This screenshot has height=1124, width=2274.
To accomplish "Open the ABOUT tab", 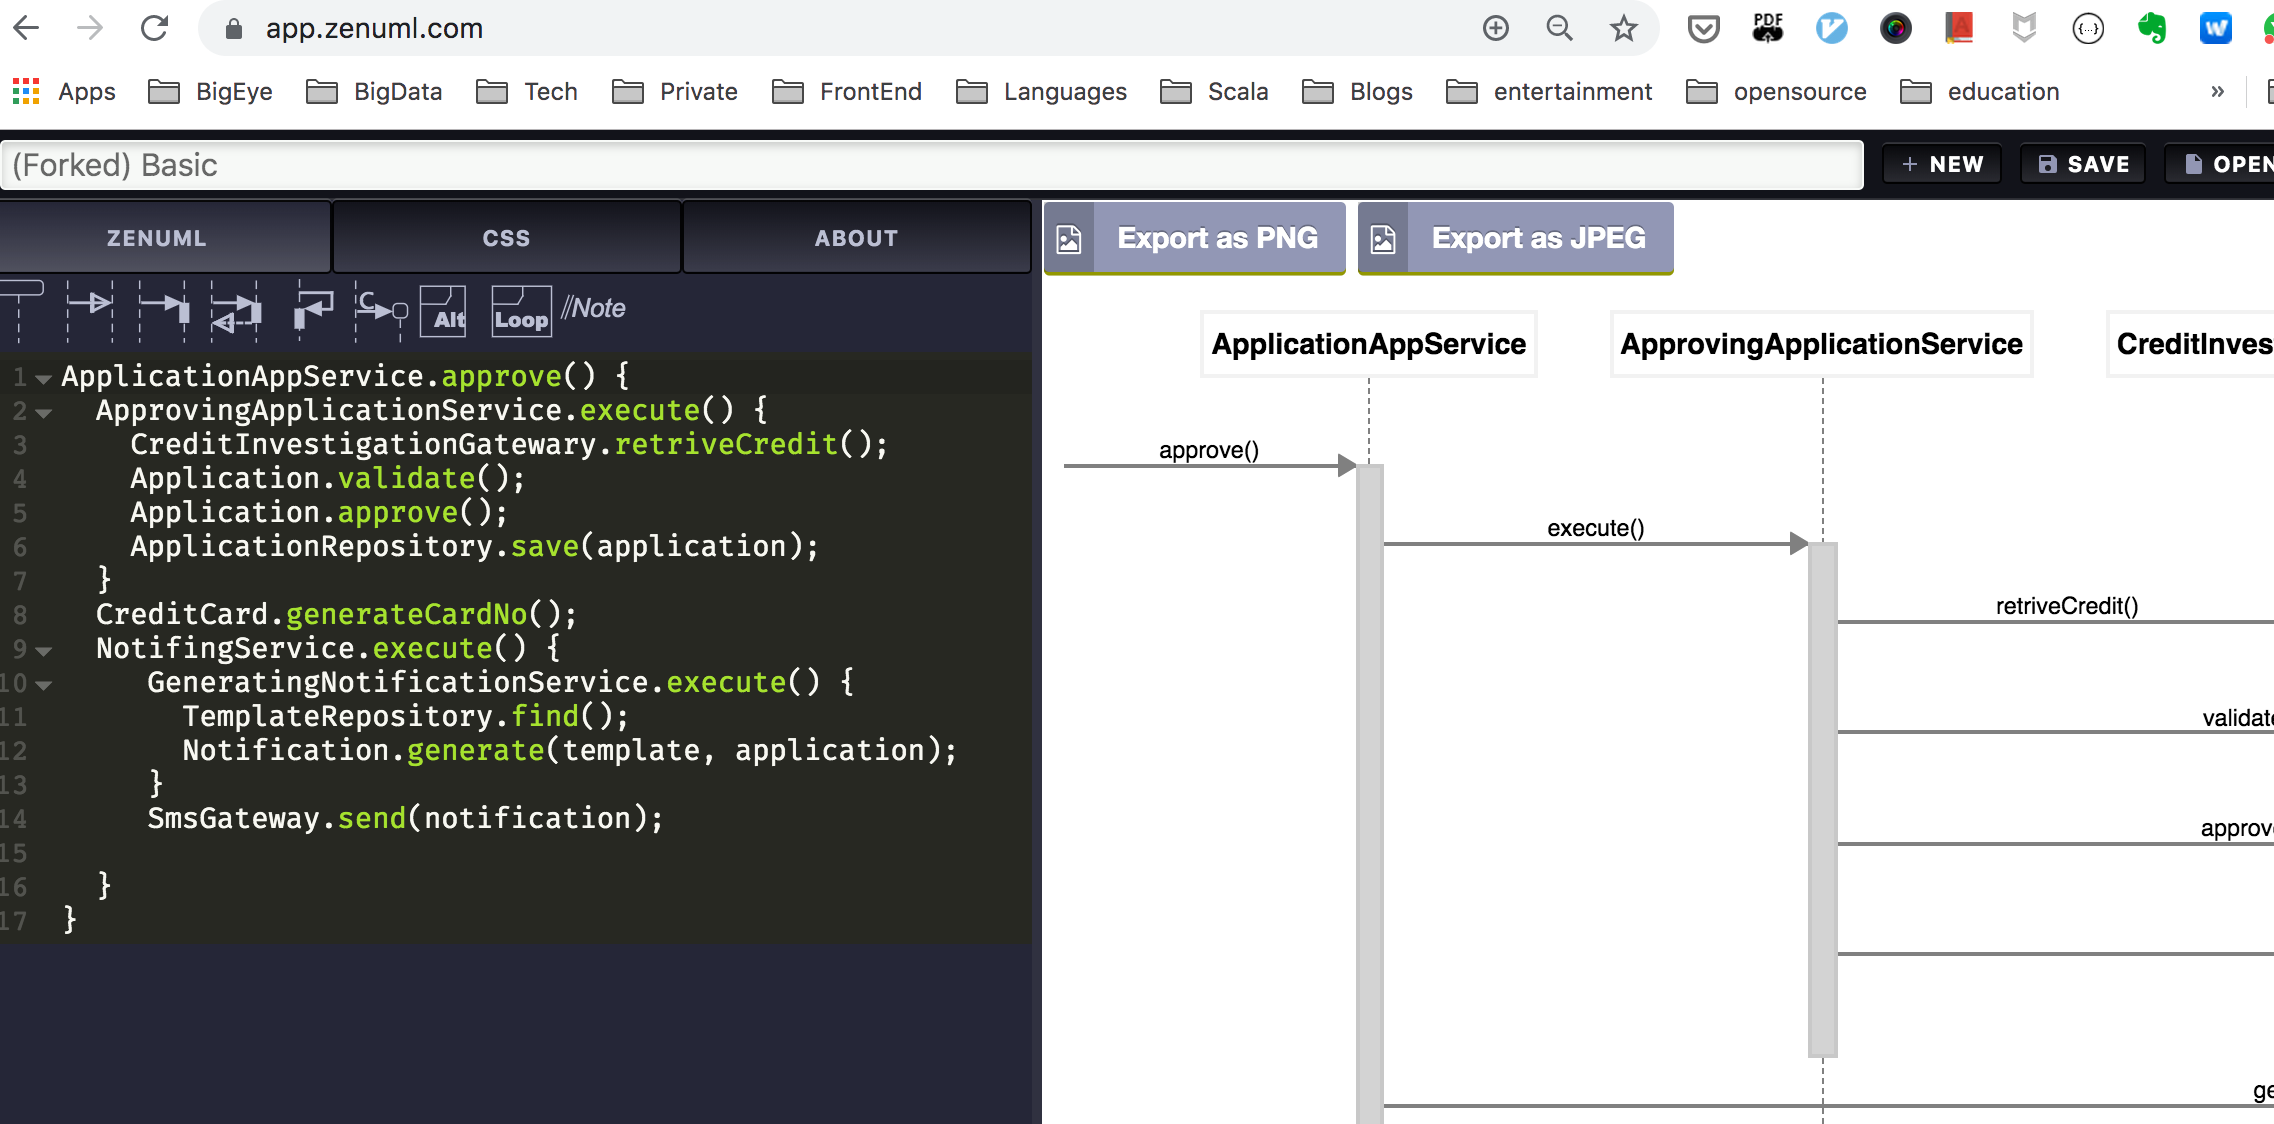I will click(x=856, y=238).
